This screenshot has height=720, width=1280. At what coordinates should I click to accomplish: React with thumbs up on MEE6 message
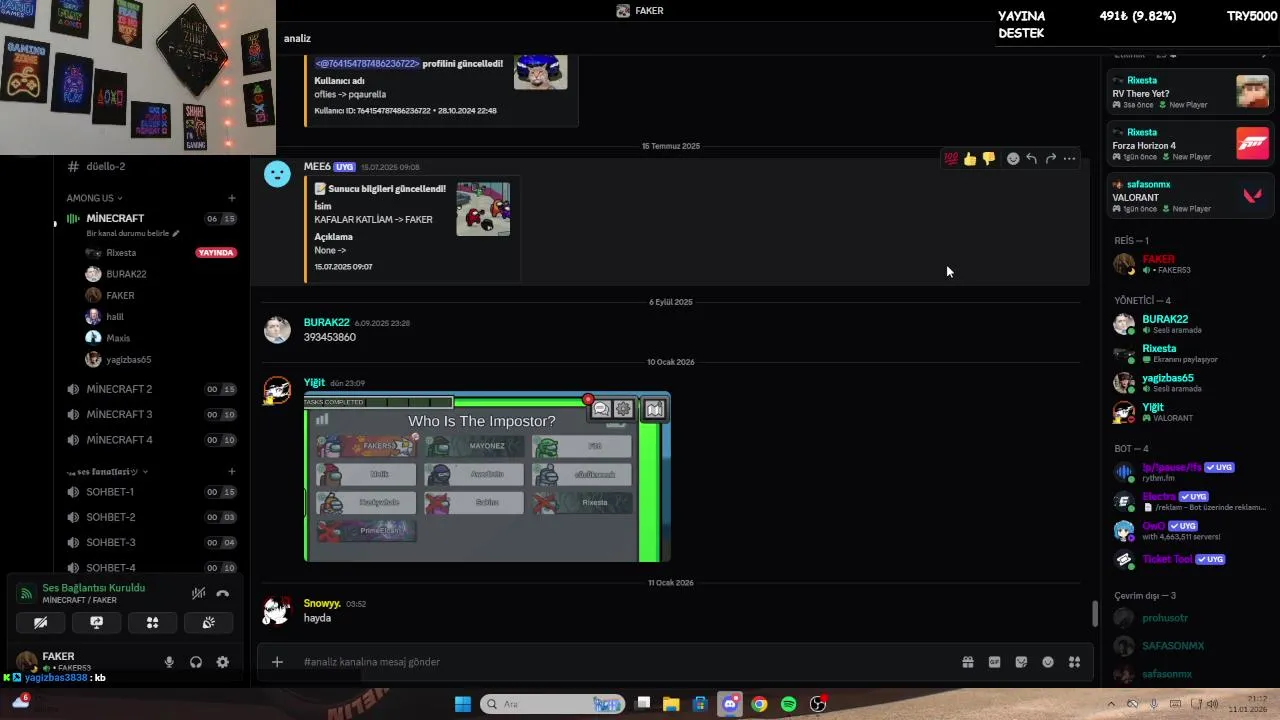(x=970, y=159)
